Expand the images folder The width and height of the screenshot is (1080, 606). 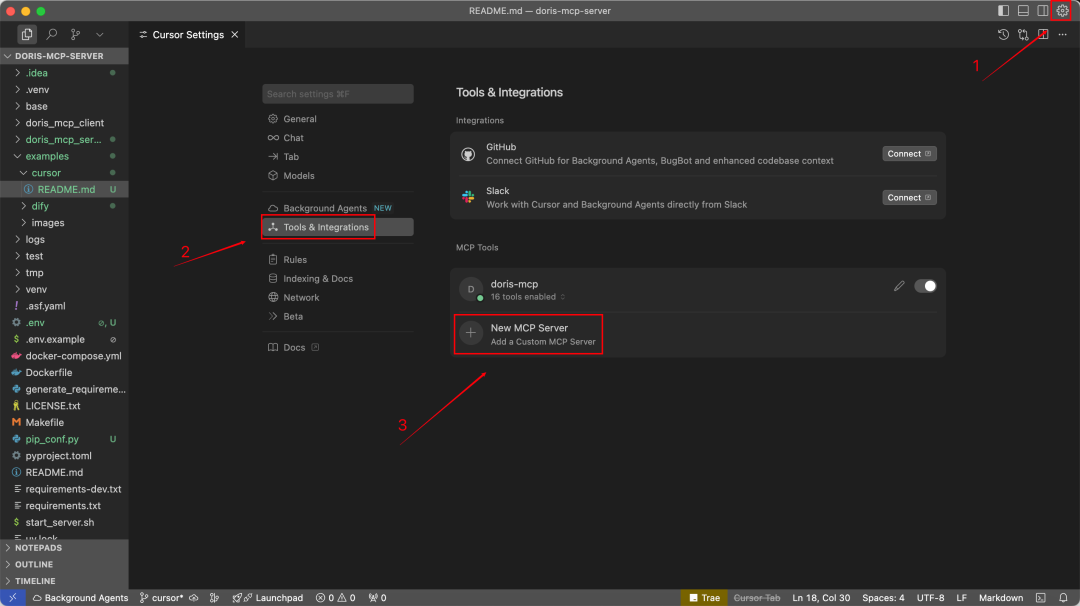point(64,222)
